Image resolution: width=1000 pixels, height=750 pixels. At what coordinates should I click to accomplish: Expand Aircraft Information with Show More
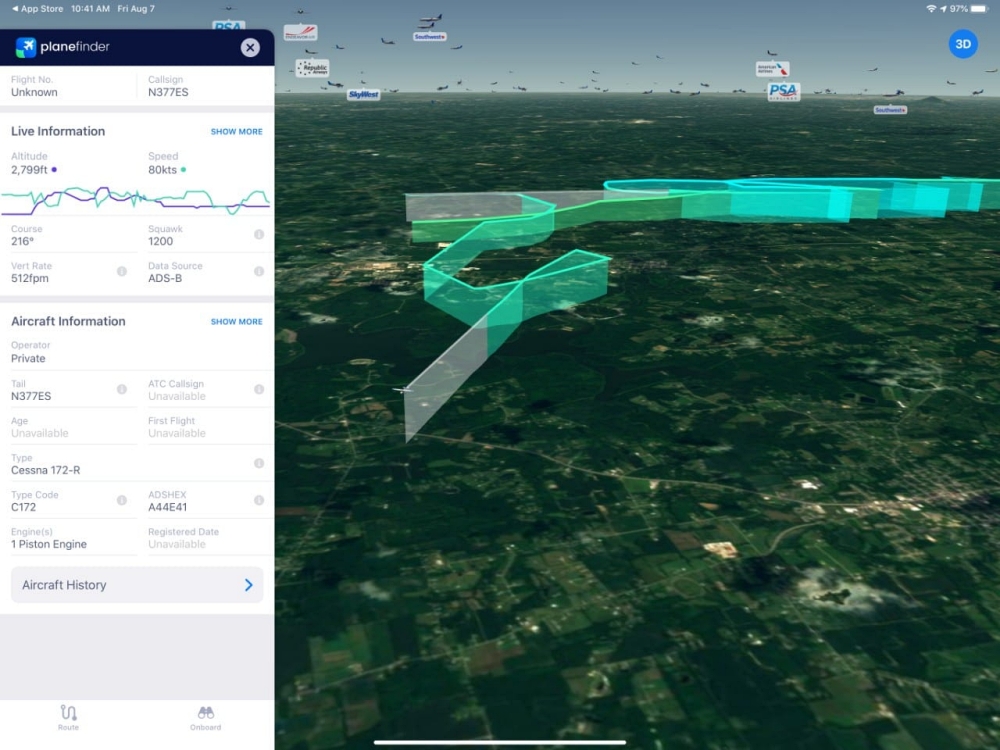(236, 322)
